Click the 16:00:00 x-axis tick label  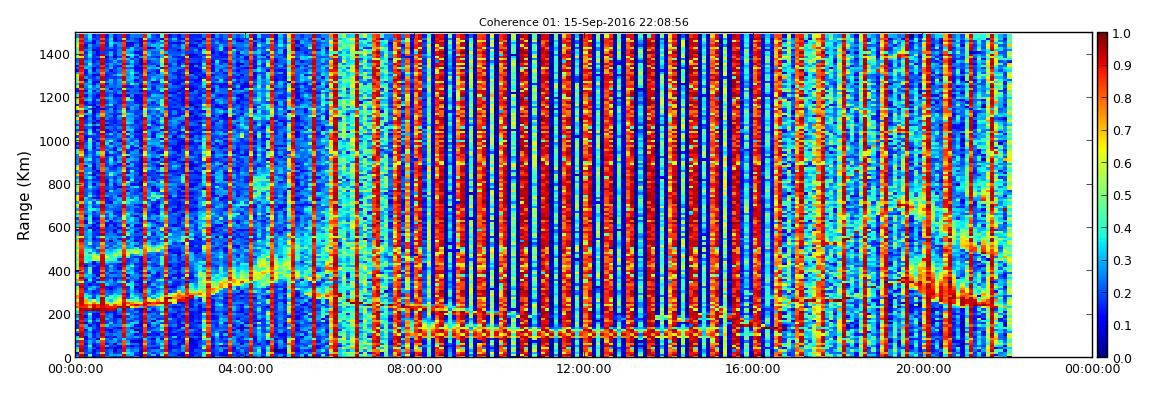coord(753,370)
